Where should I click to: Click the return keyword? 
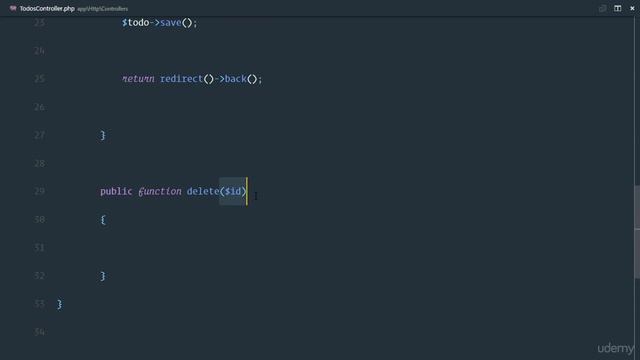[x=138, y=79]
